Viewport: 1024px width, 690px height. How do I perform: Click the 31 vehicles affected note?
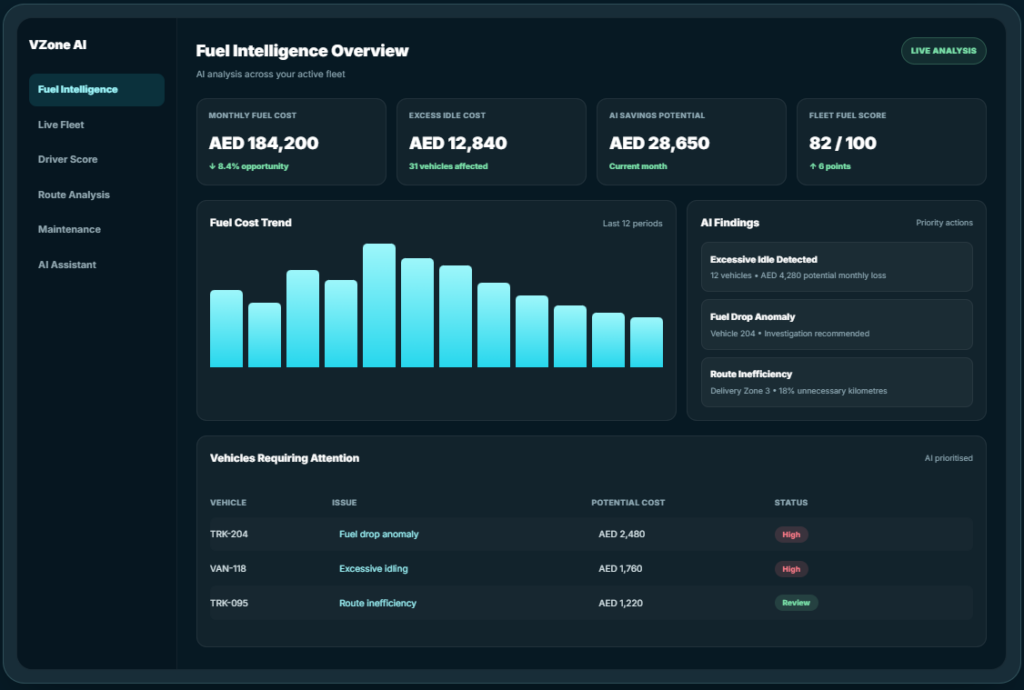click(448, 166)
